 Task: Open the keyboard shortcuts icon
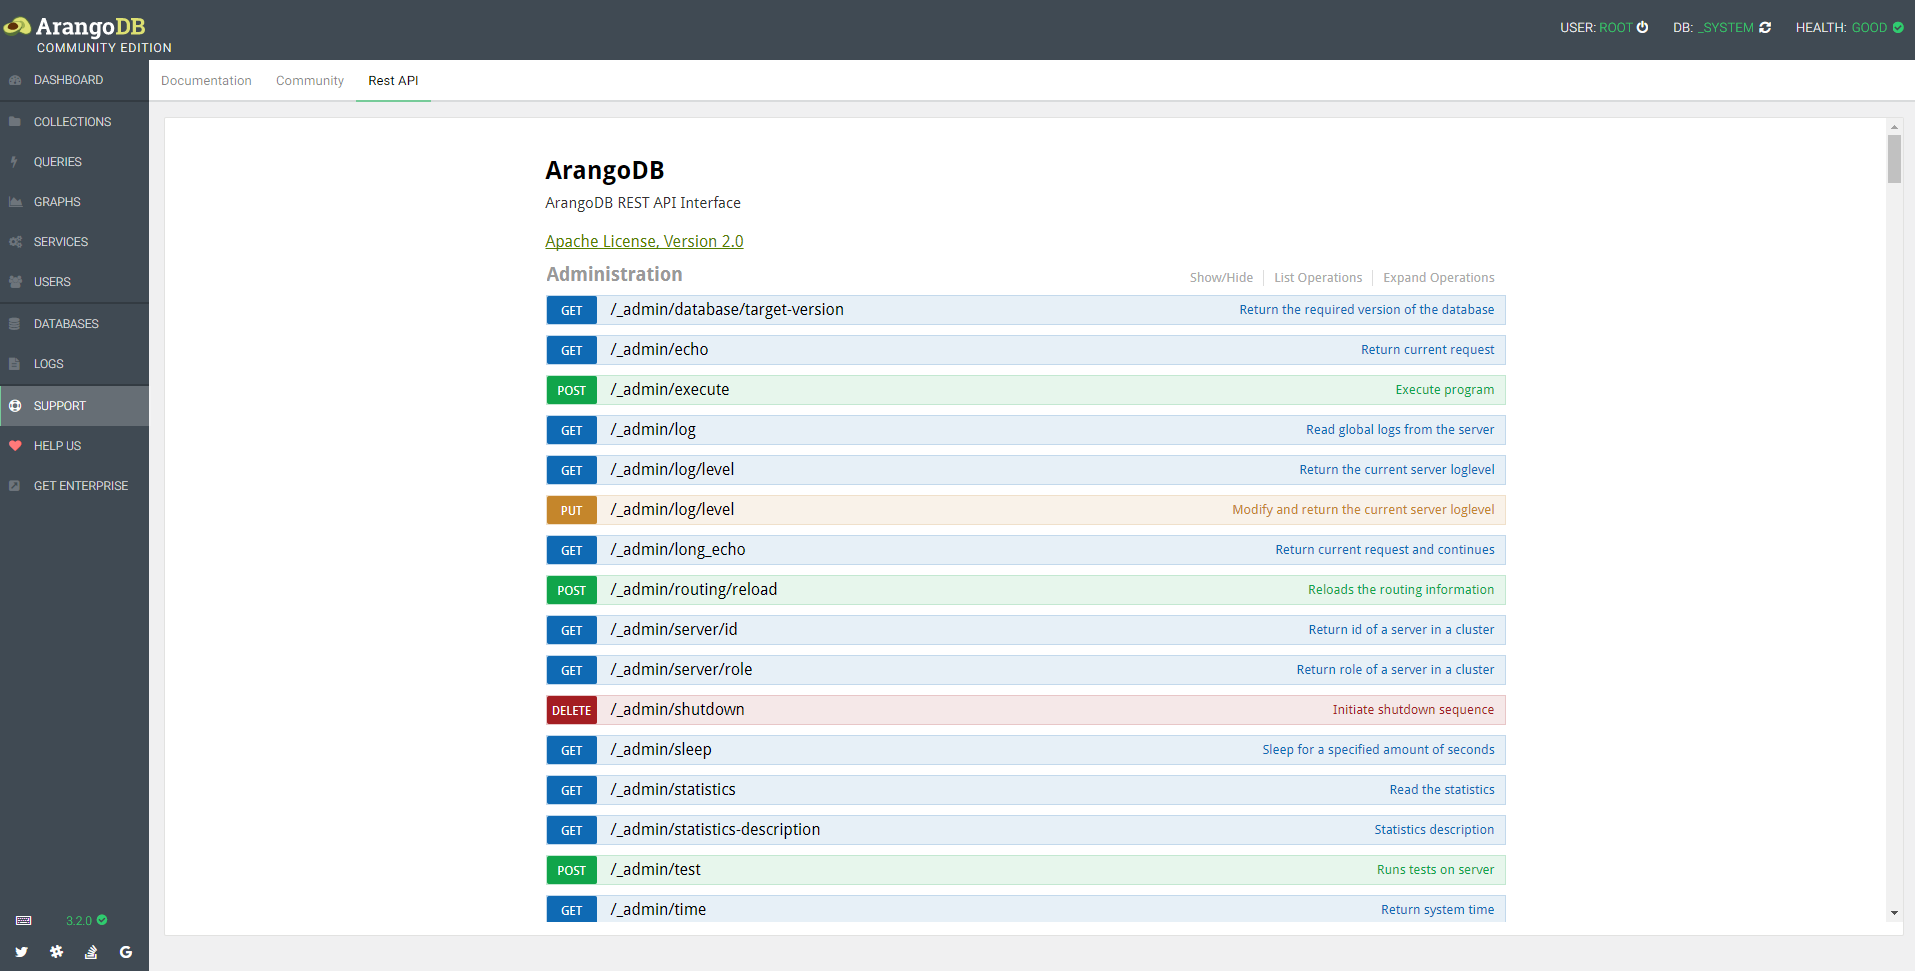[24, 920]
